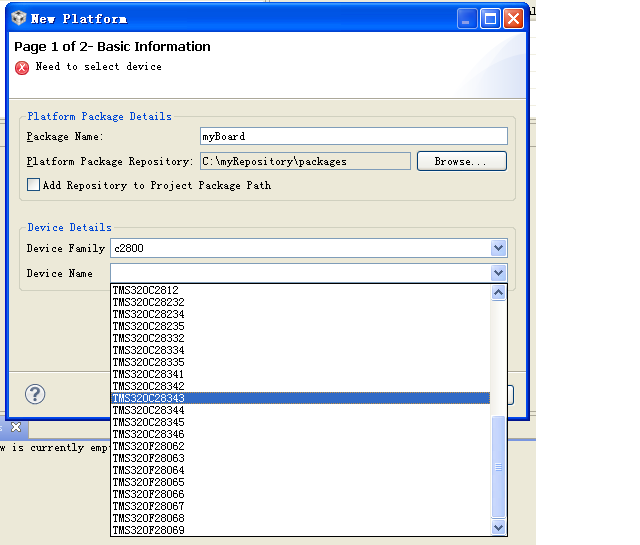Image resolution: width=640 pixels, height=545 pixels.
Task: Select TMS320C2812 from device list
Action: [300, 290]
